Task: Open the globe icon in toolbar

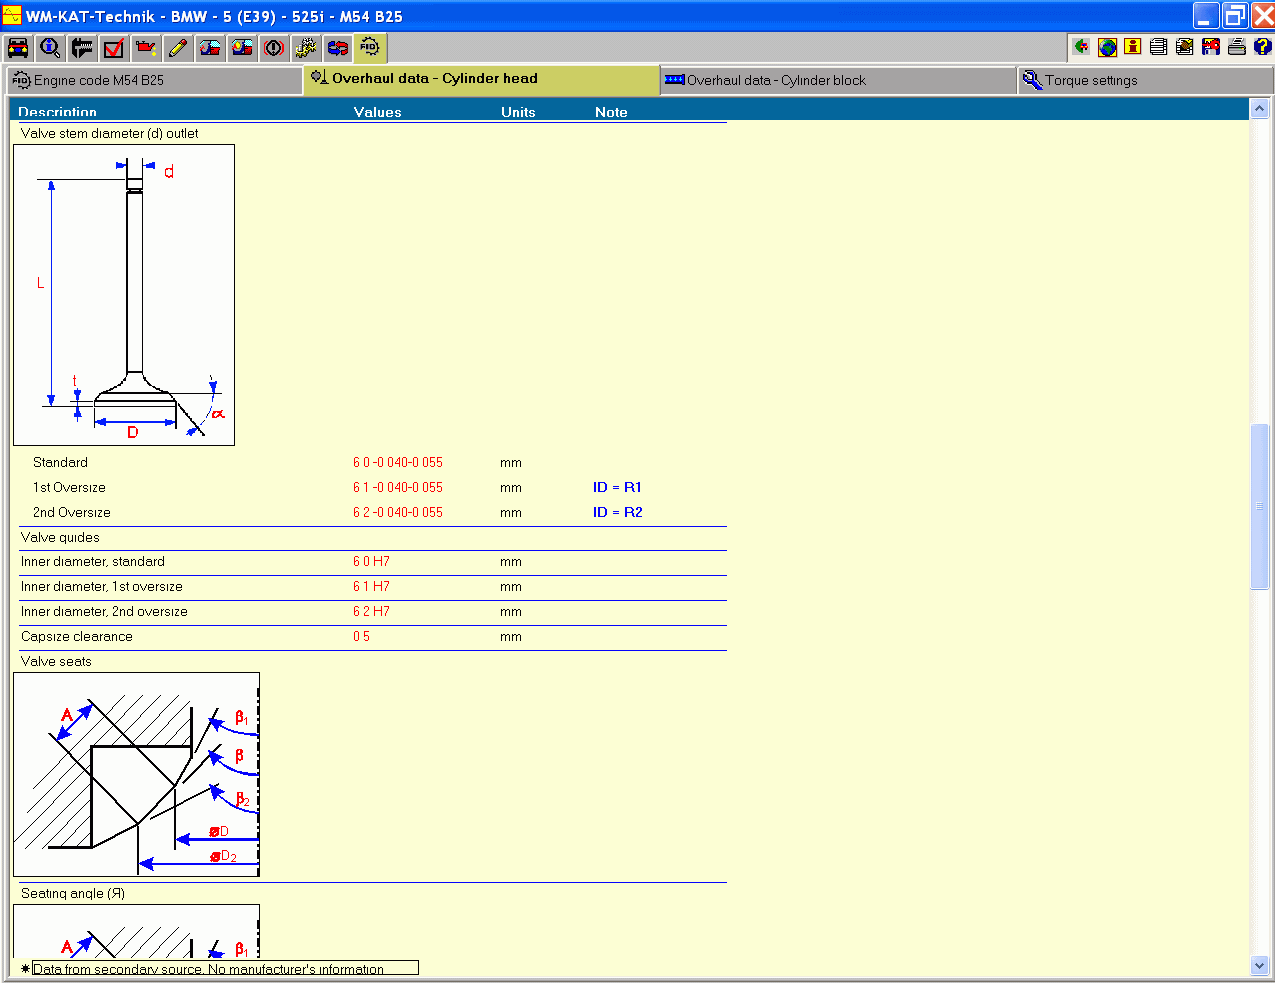Action: pyautogui.click(x=1107, y=46)
